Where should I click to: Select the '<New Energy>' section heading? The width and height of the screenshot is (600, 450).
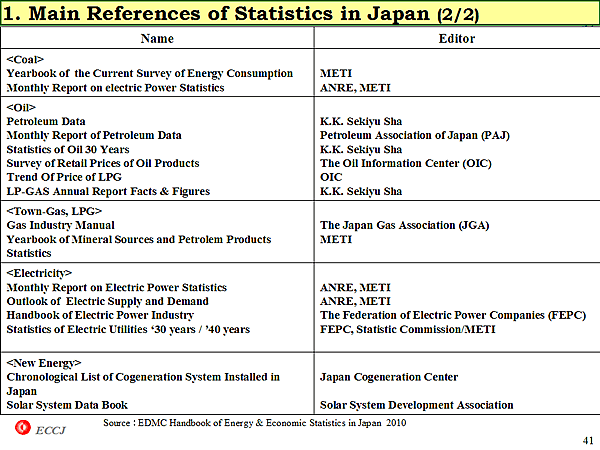click(x=44, y=363)
